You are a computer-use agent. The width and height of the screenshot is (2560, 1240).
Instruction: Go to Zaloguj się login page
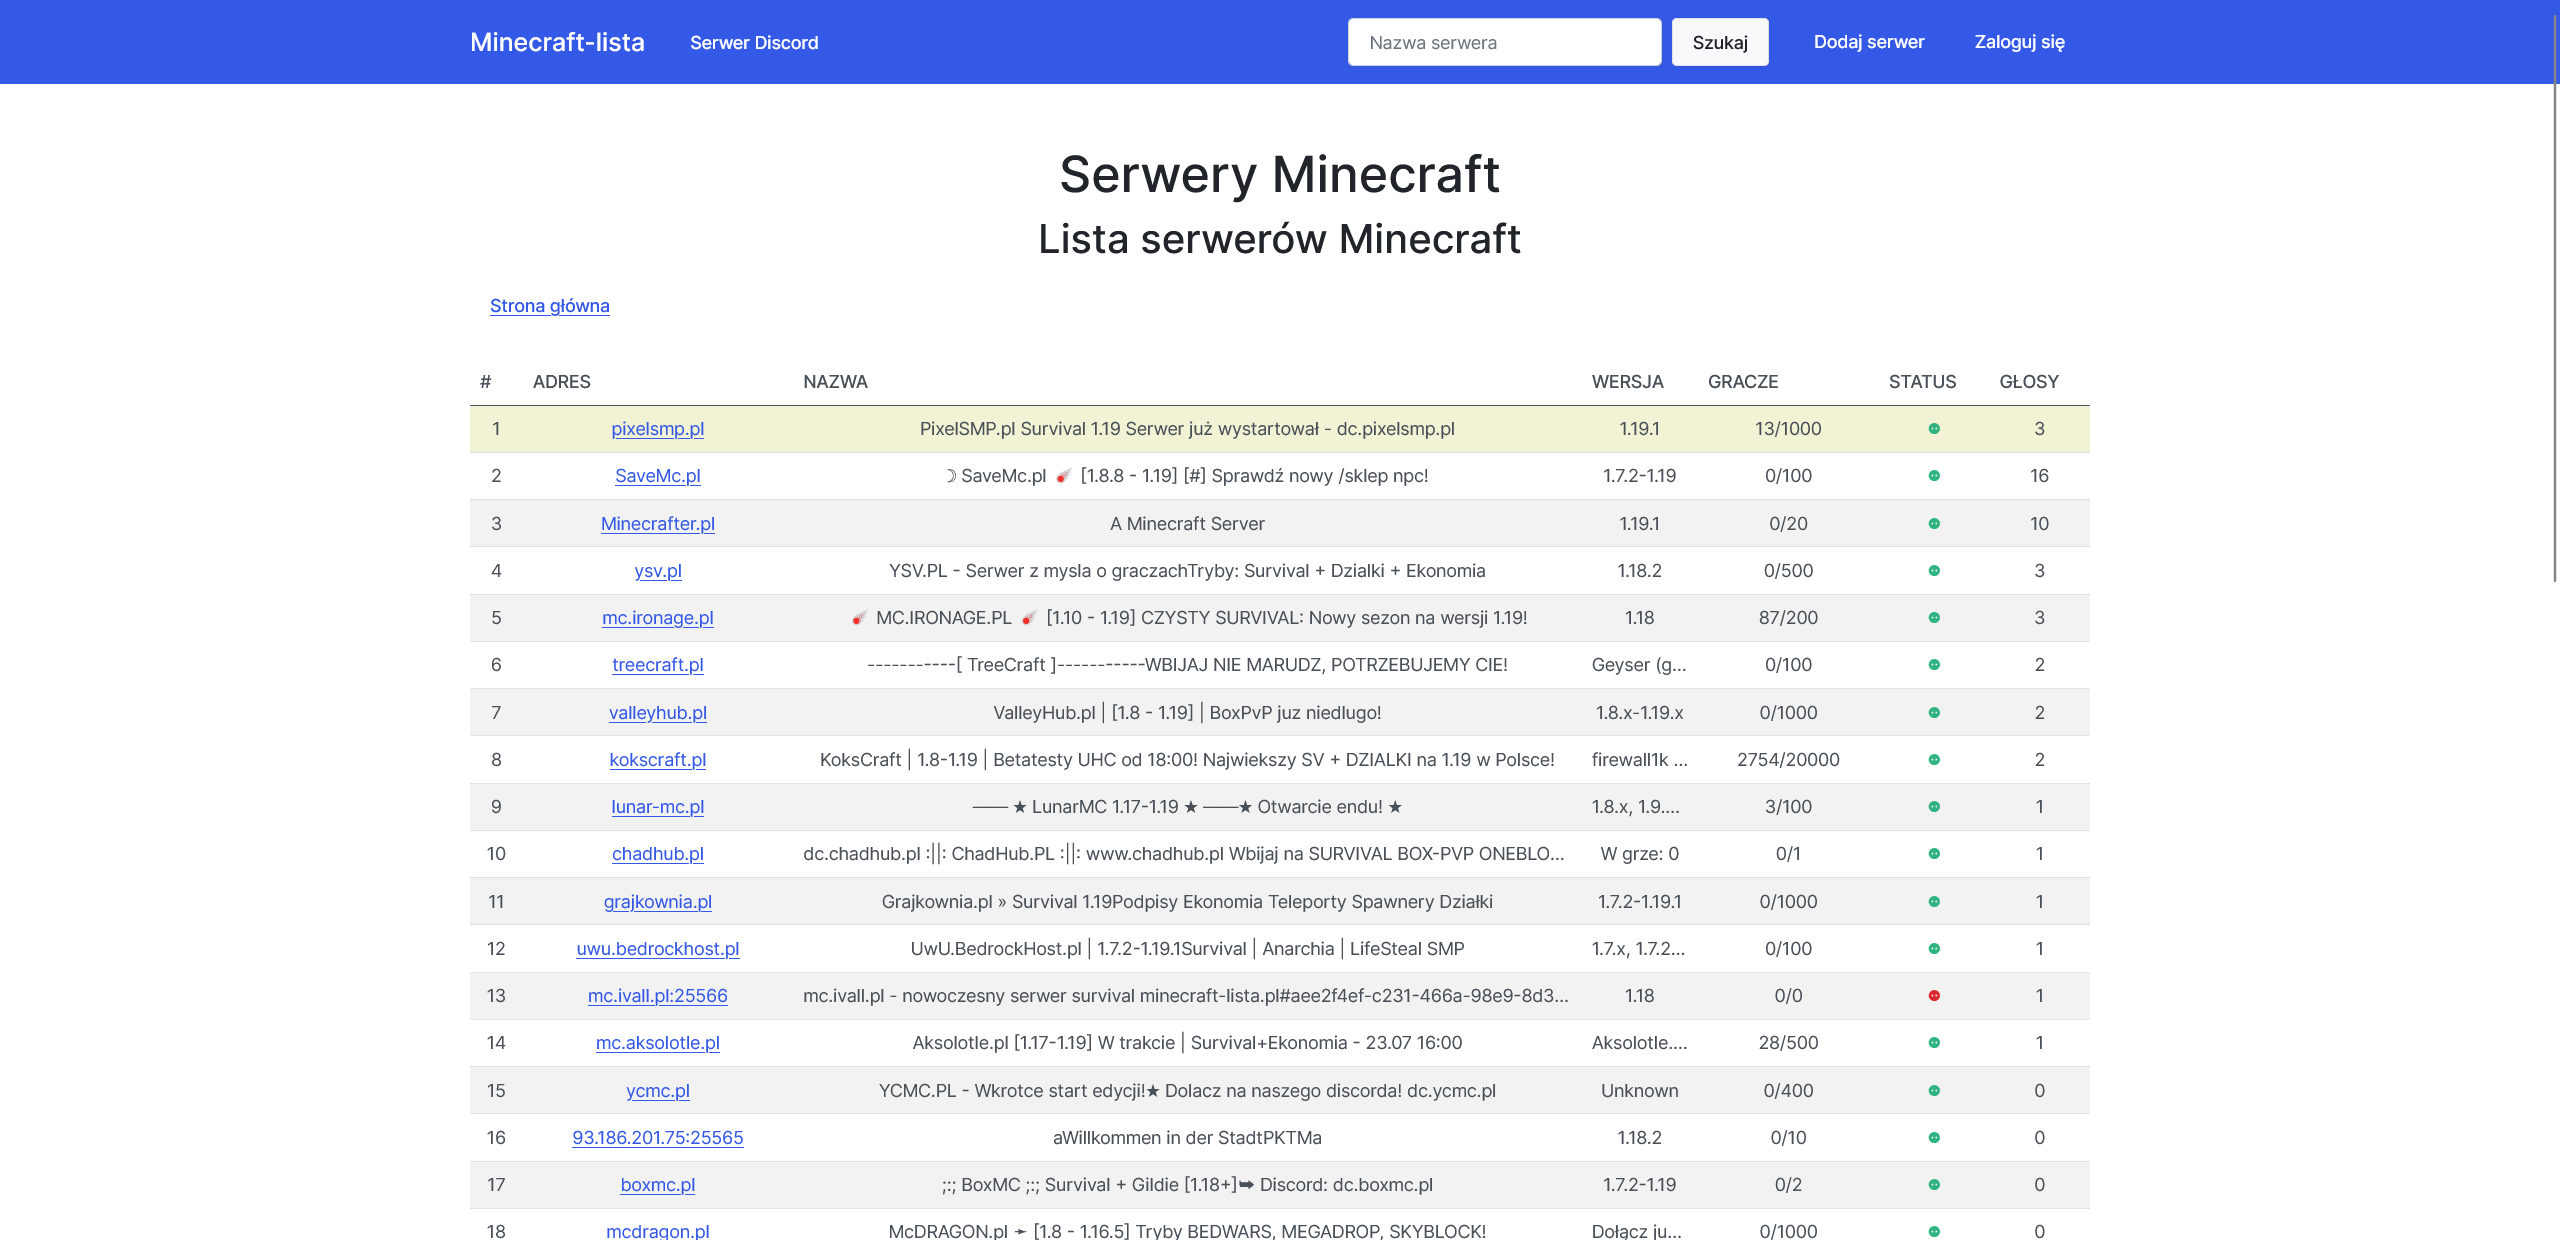tap(2019, 42)
